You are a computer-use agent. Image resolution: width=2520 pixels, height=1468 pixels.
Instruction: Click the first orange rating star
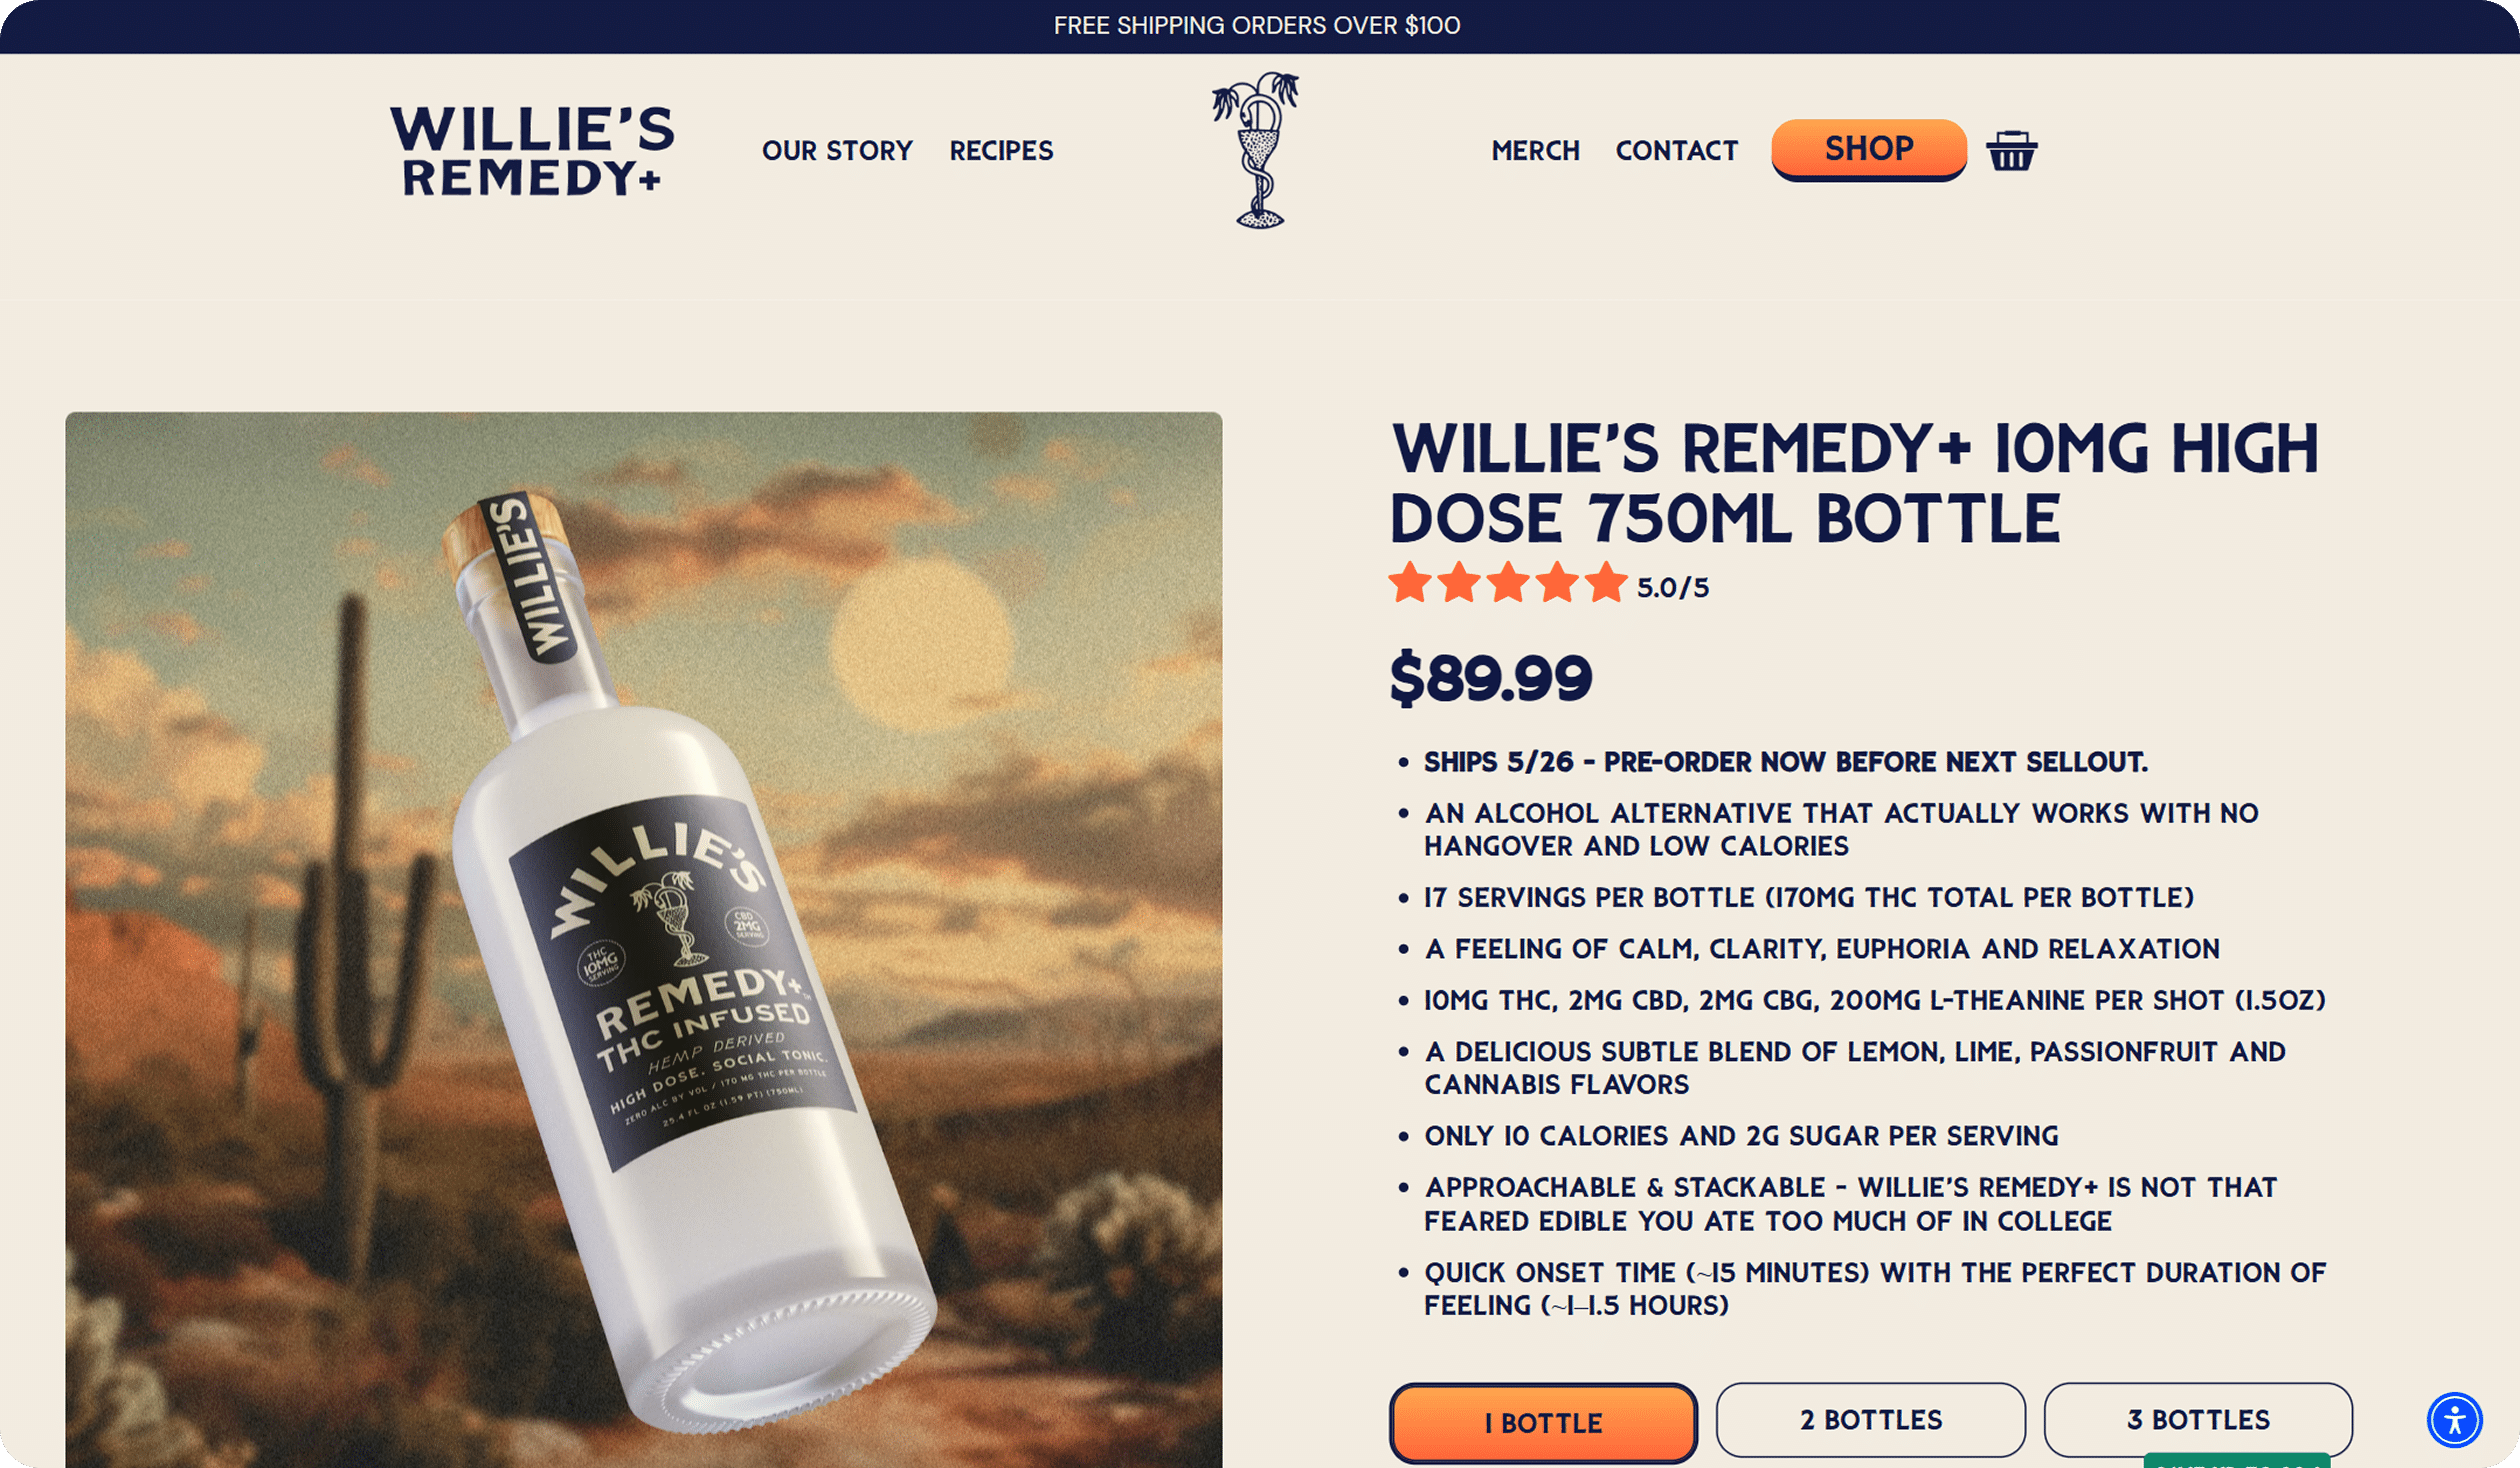(x=1410, y=583)
